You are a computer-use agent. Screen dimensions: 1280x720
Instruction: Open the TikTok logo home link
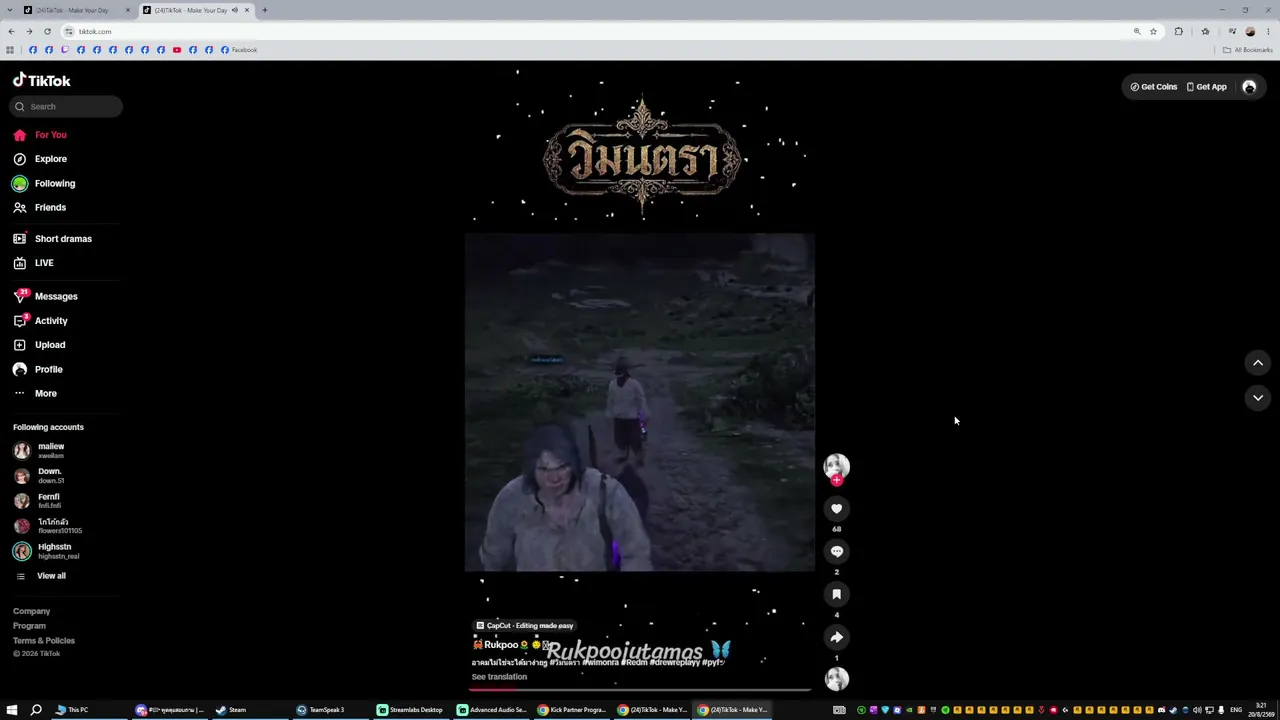click(42, 81)
